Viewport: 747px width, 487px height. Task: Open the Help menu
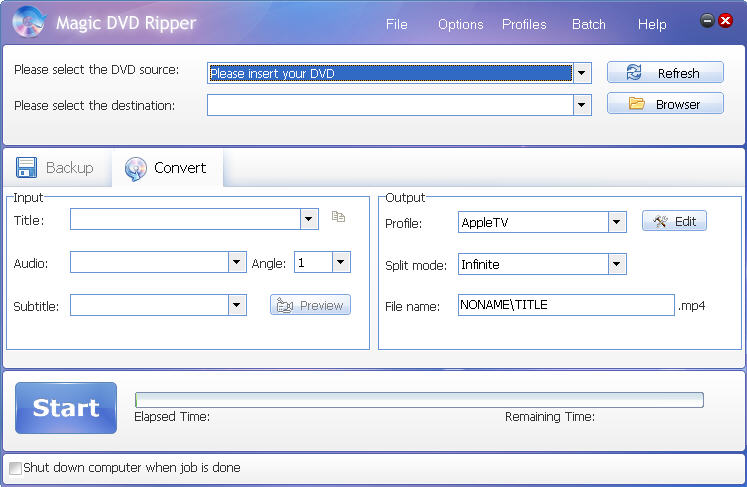click(x=652, y=24)
